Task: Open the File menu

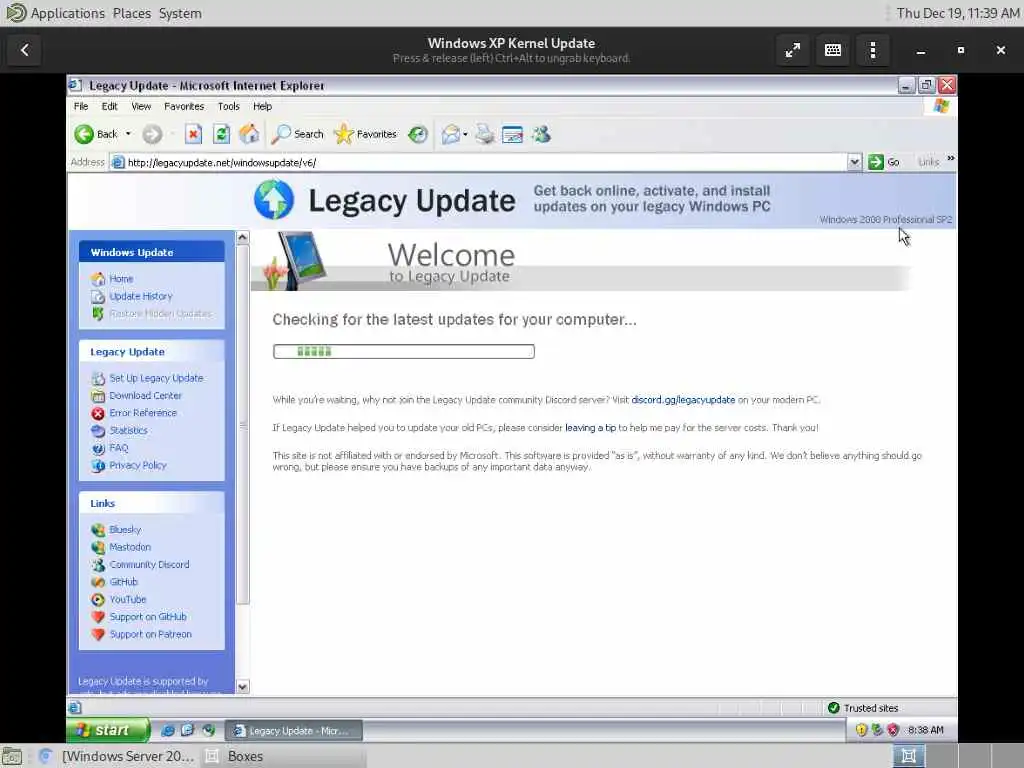Action: (81, 106)
